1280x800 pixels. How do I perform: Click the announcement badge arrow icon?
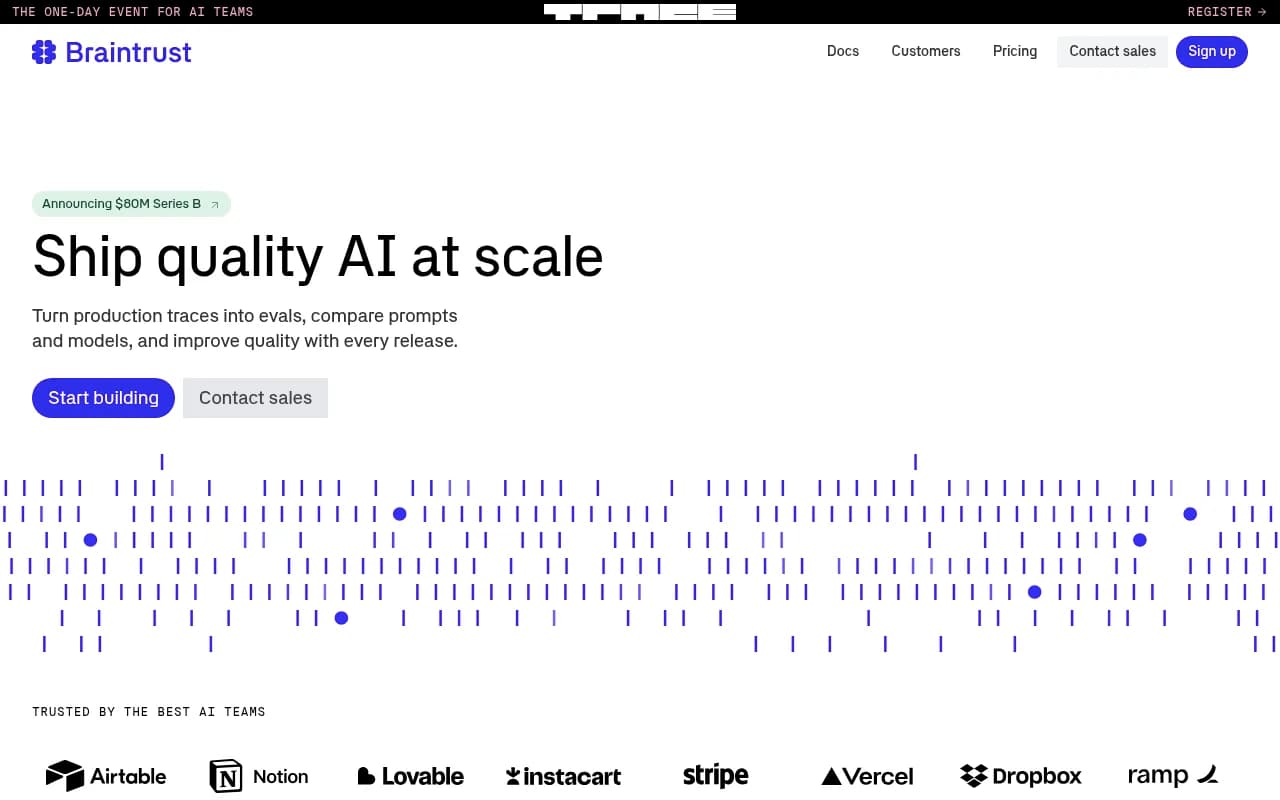coord(215,204)
